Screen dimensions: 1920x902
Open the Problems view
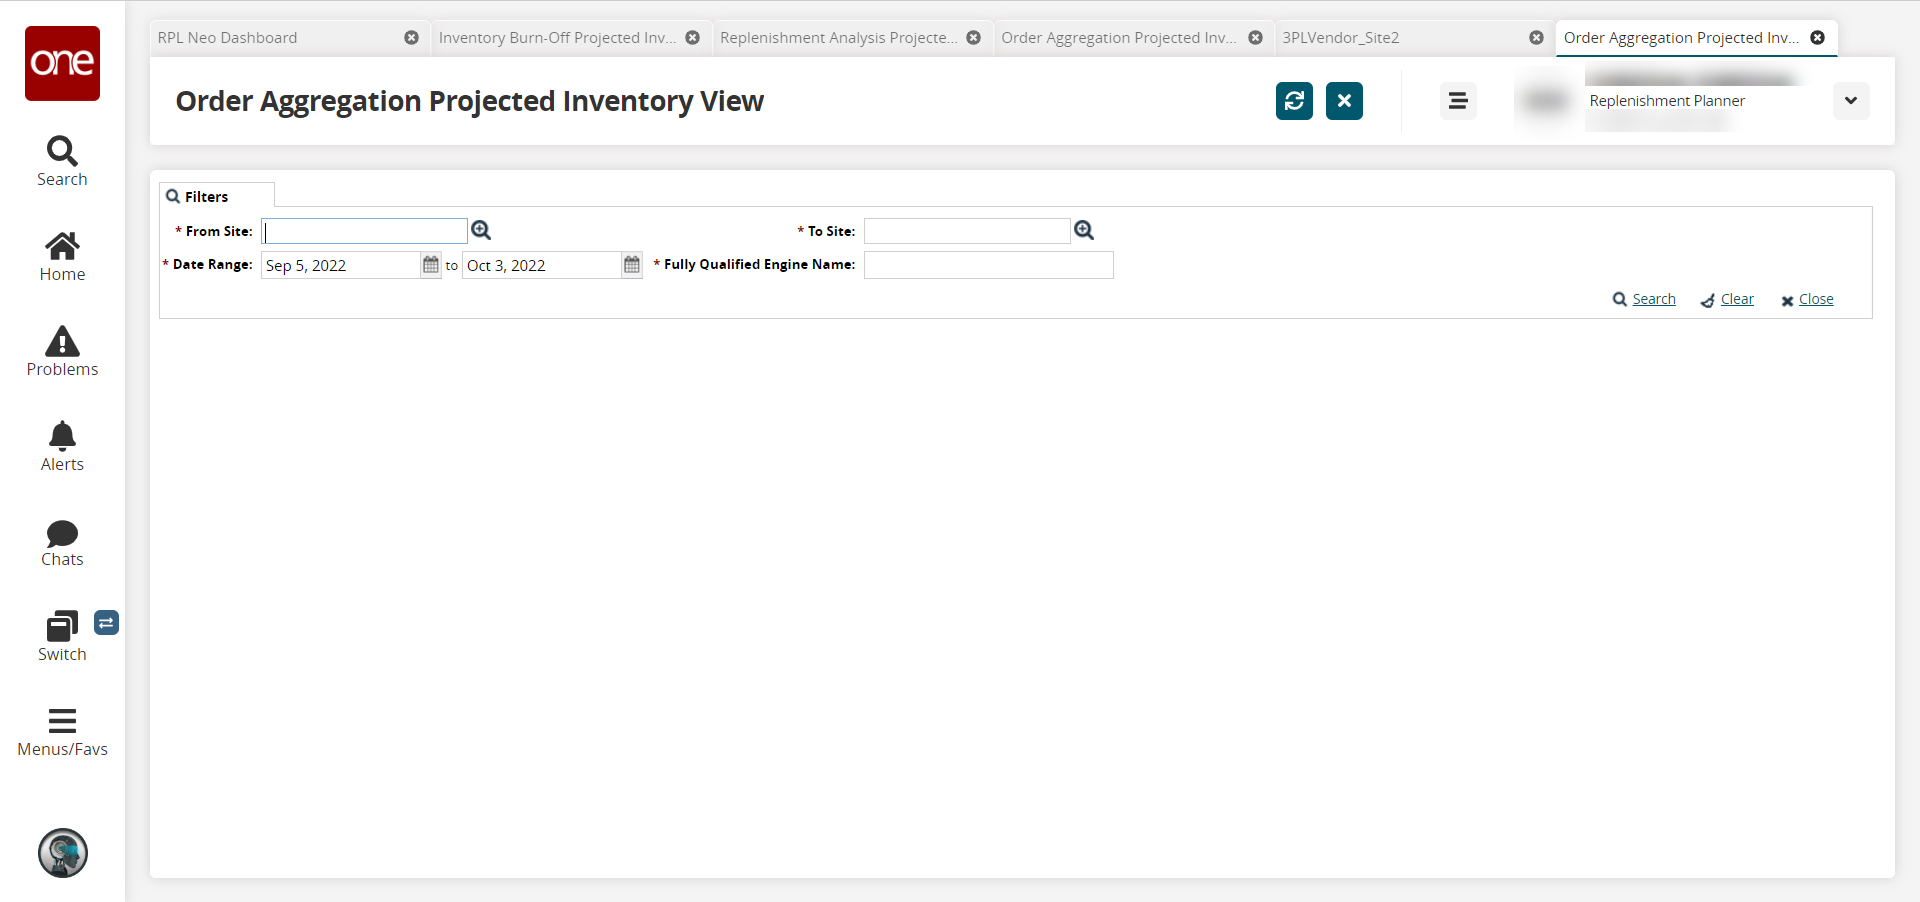tap(62, 352)
